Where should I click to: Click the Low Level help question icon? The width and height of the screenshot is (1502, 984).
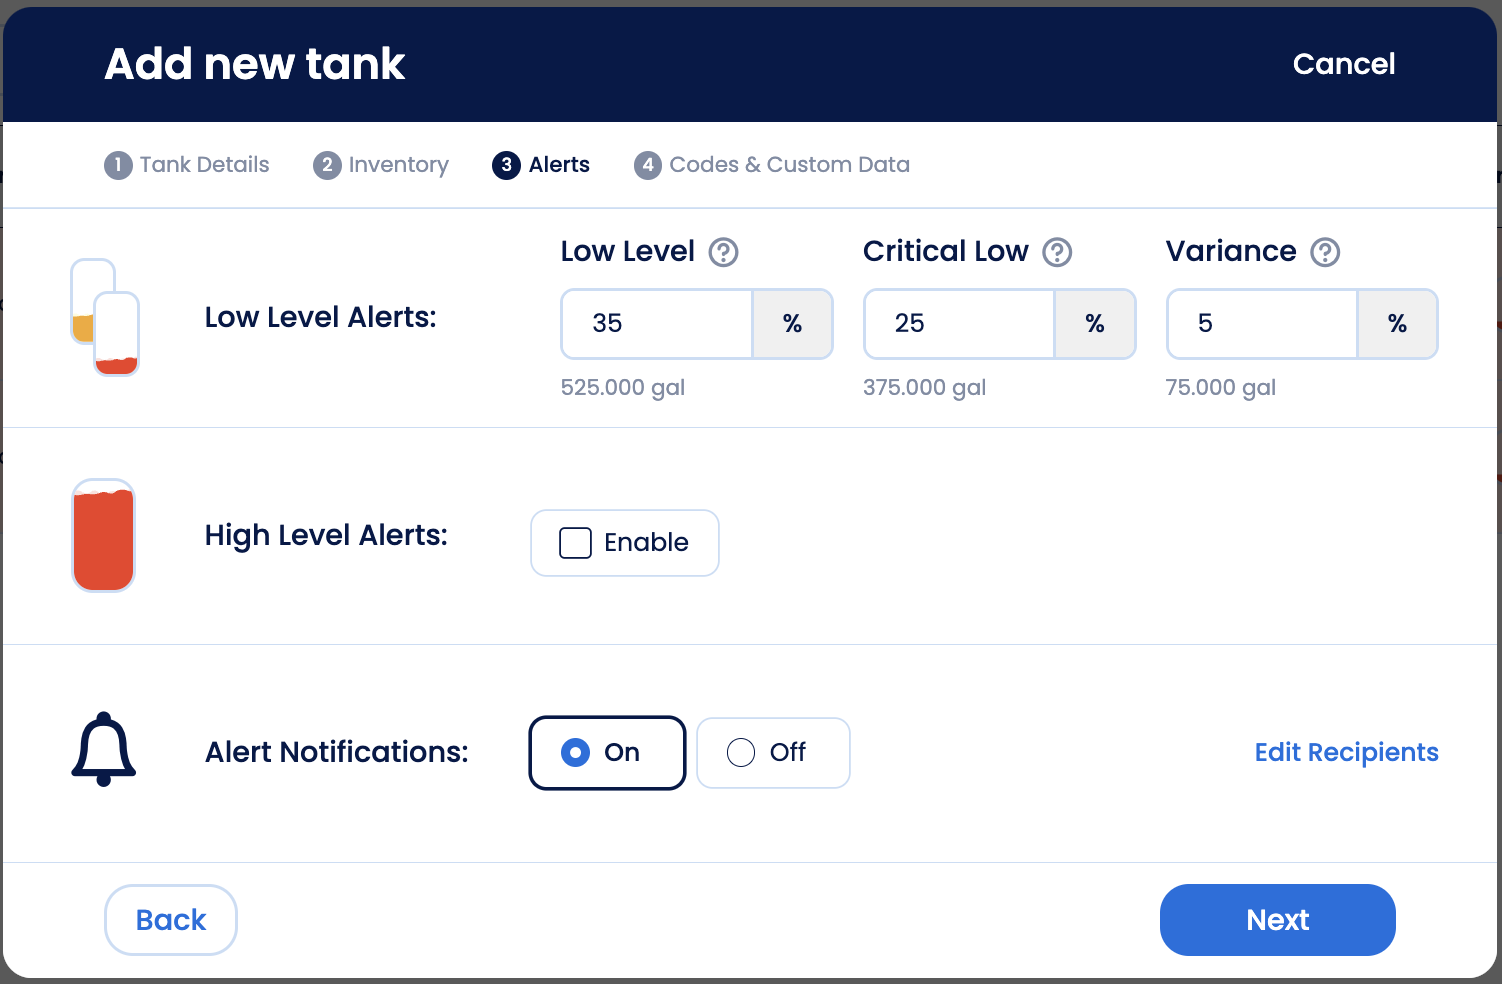coord(723,252)
